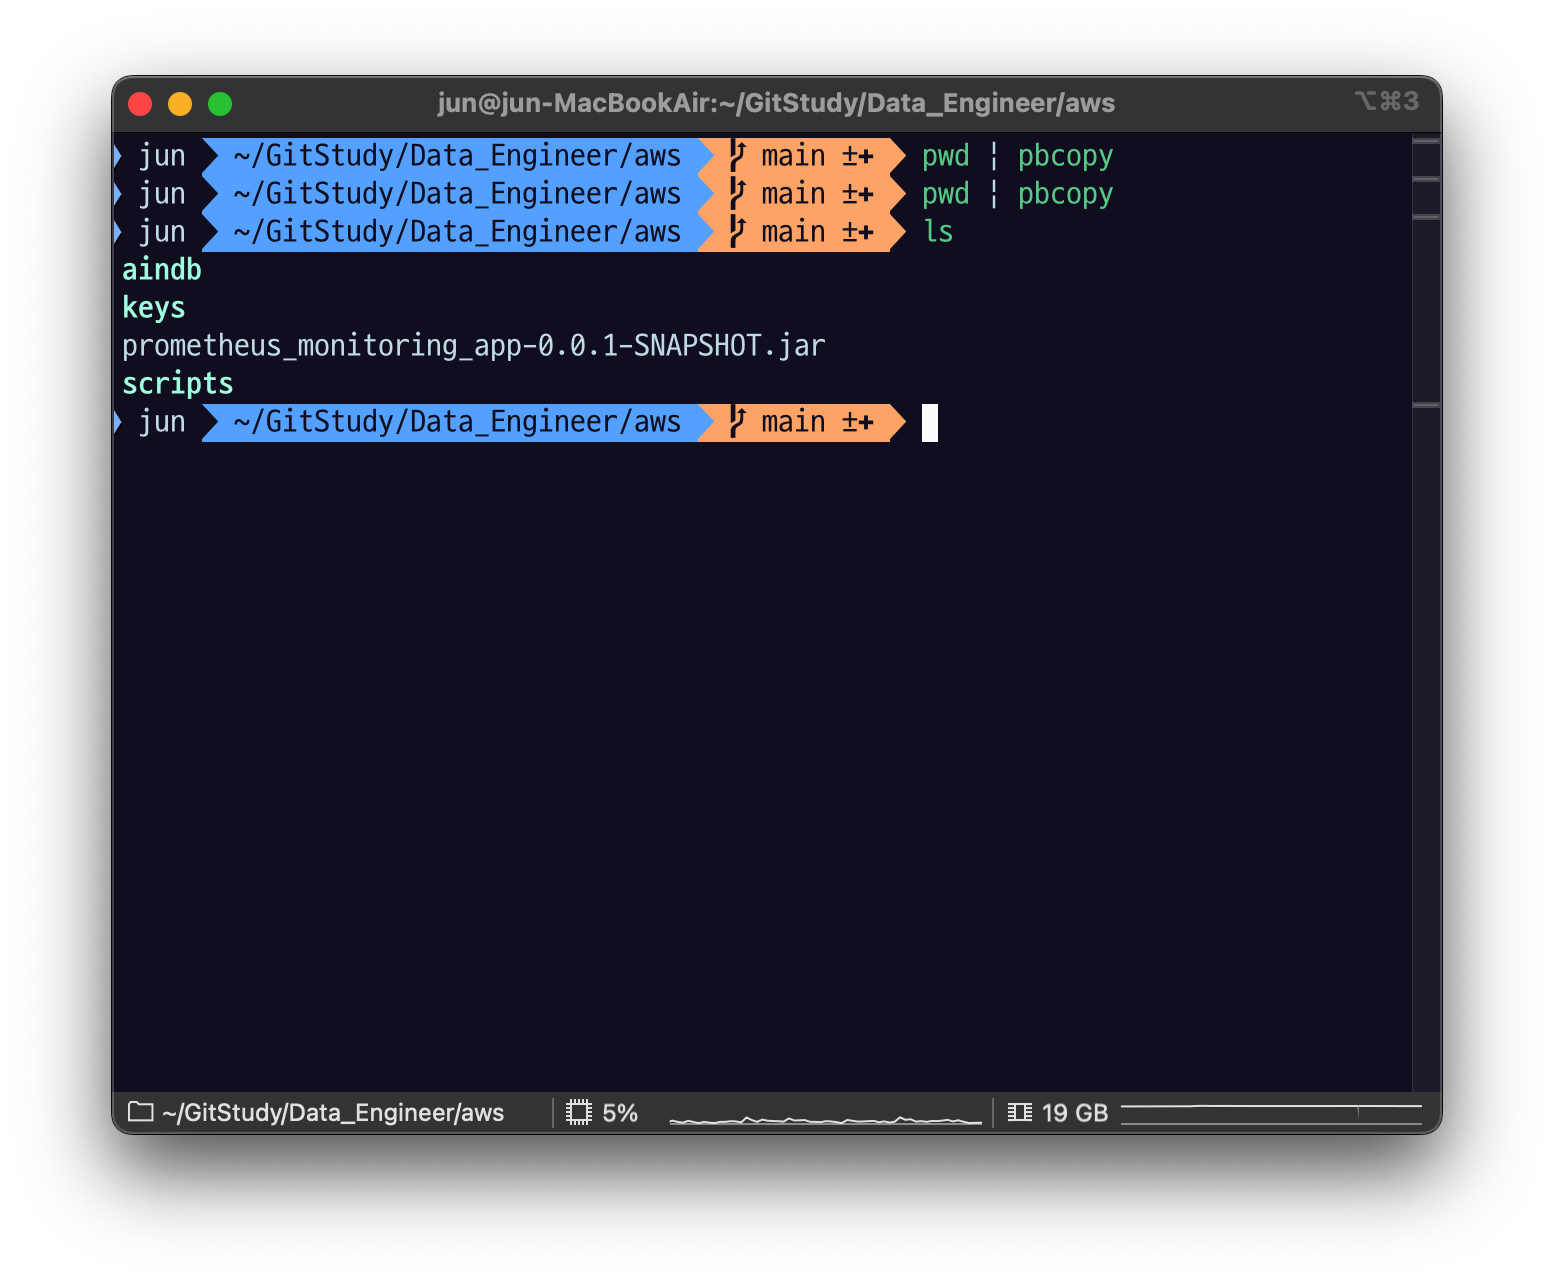Click the folder icon in status bar
Screen dimensions: 1554x1282
[x=141, y=1112]
